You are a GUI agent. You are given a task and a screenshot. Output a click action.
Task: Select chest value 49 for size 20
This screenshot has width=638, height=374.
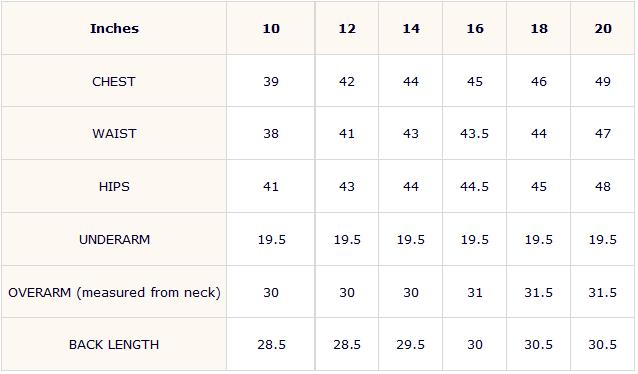[x=603, y=81]
